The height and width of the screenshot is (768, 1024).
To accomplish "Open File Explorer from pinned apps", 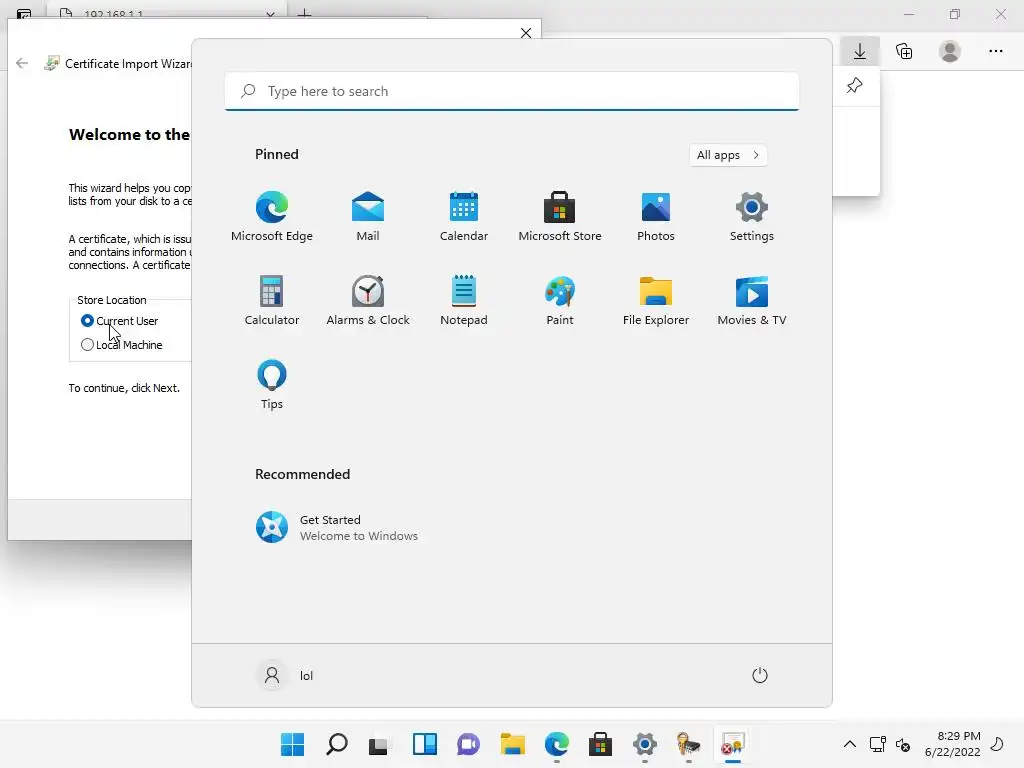I will [656, 300].
